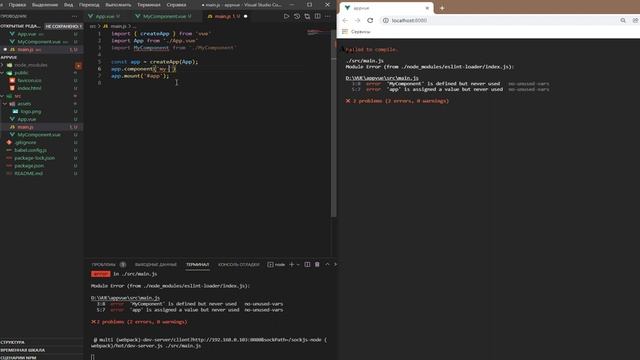Open the editor's more actions ellipsis

point(328,16)
